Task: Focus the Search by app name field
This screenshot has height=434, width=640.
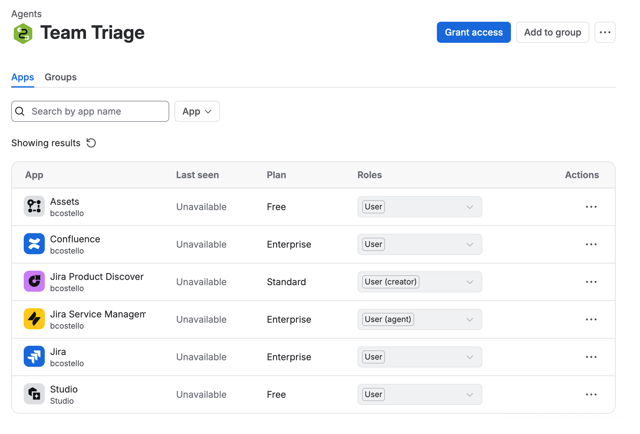Action: [x=90, y=111]
